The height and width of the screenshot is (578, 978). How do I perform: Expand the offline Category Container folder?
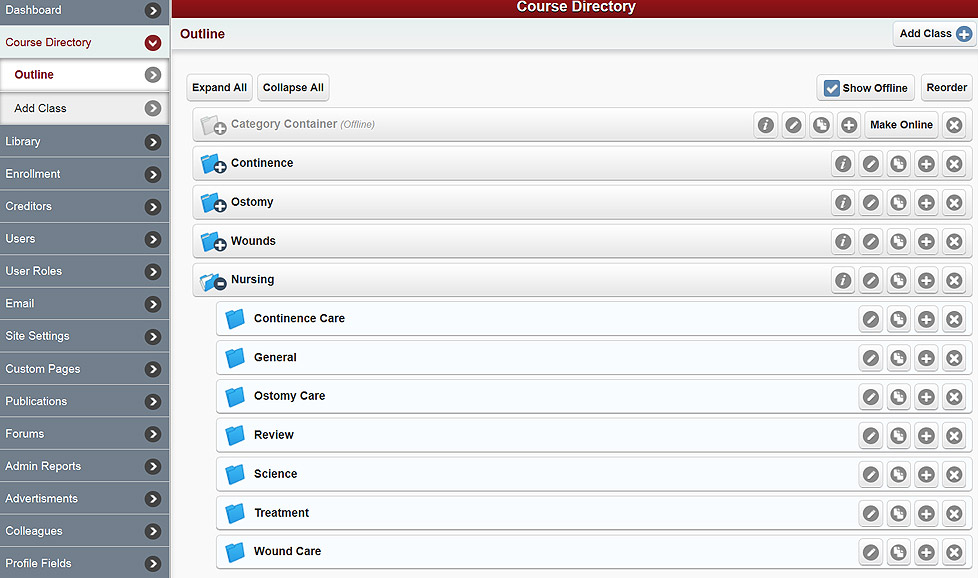pos(213,125)
